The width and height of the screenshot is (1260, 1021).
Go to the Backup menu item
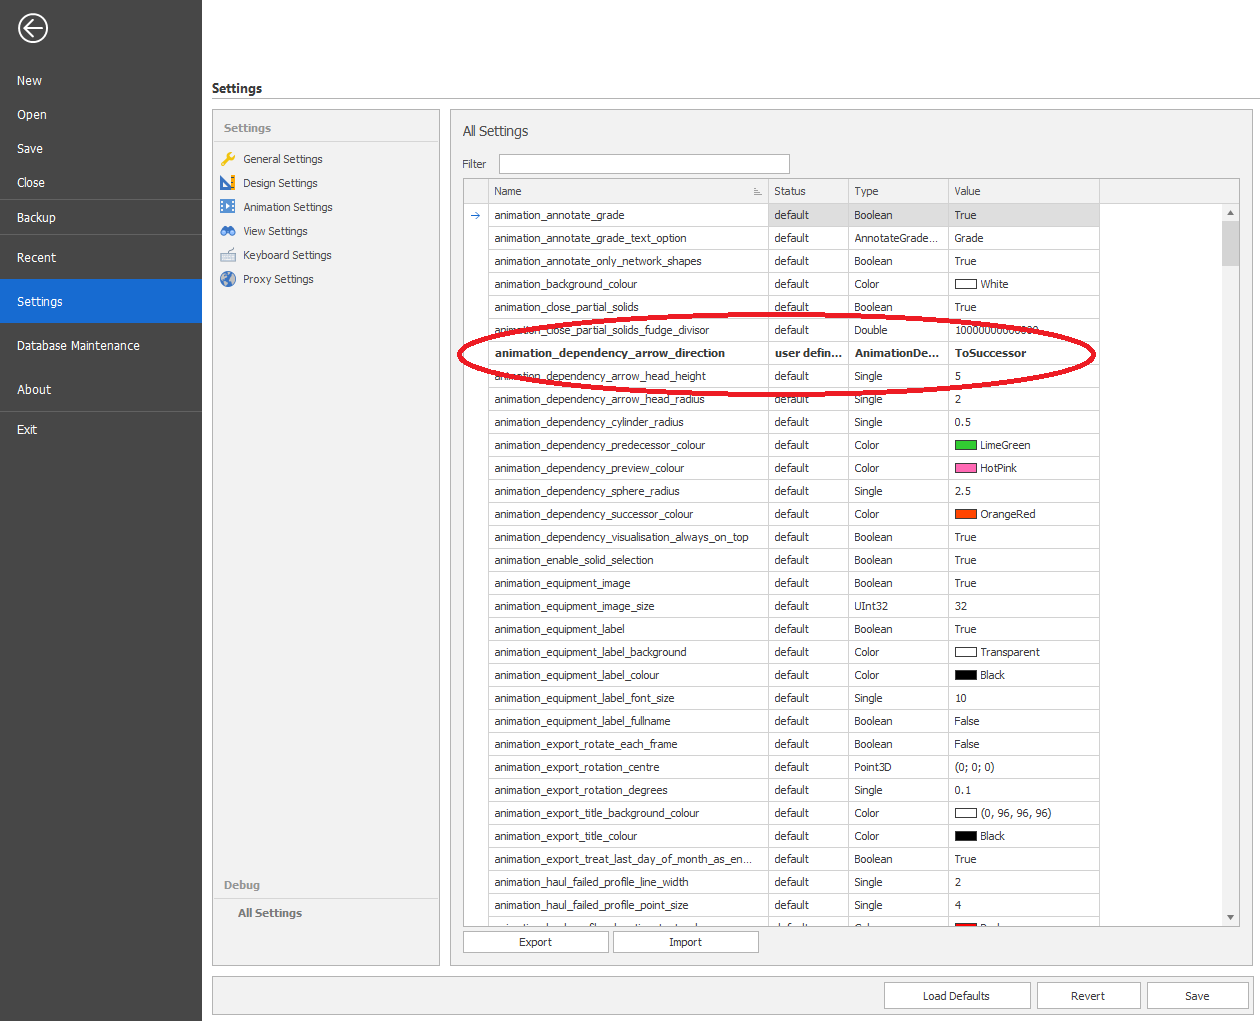coord(36,218)
